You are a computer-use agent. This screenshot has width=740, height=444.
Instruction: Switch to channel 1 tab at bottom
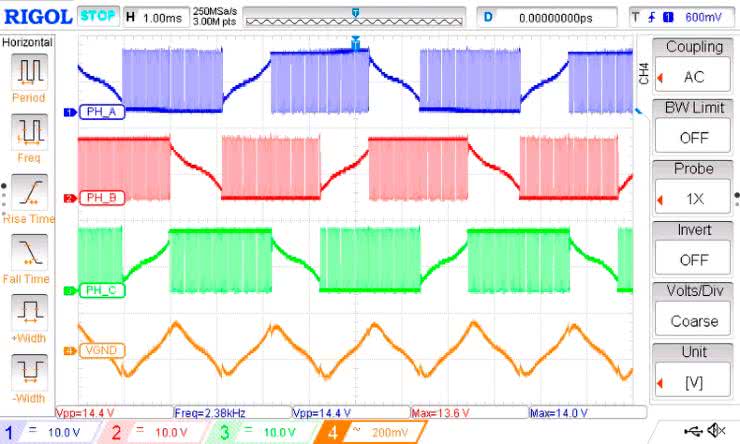(x=47, y=431)
